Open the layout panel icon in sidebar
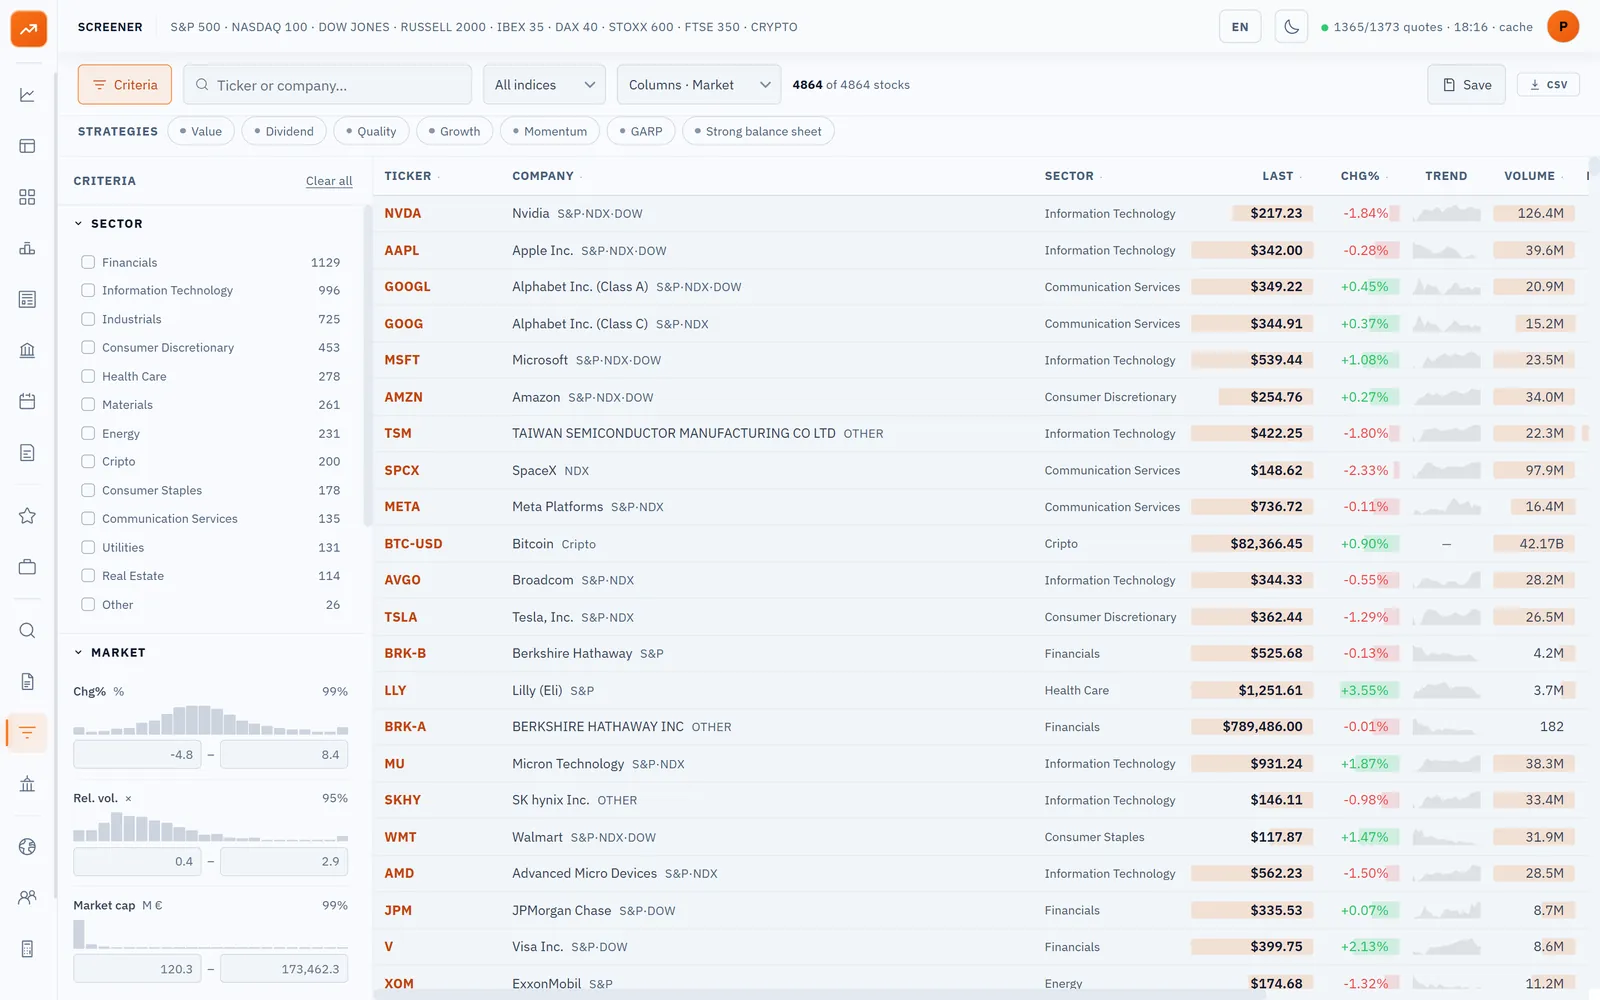 point(27,146)
